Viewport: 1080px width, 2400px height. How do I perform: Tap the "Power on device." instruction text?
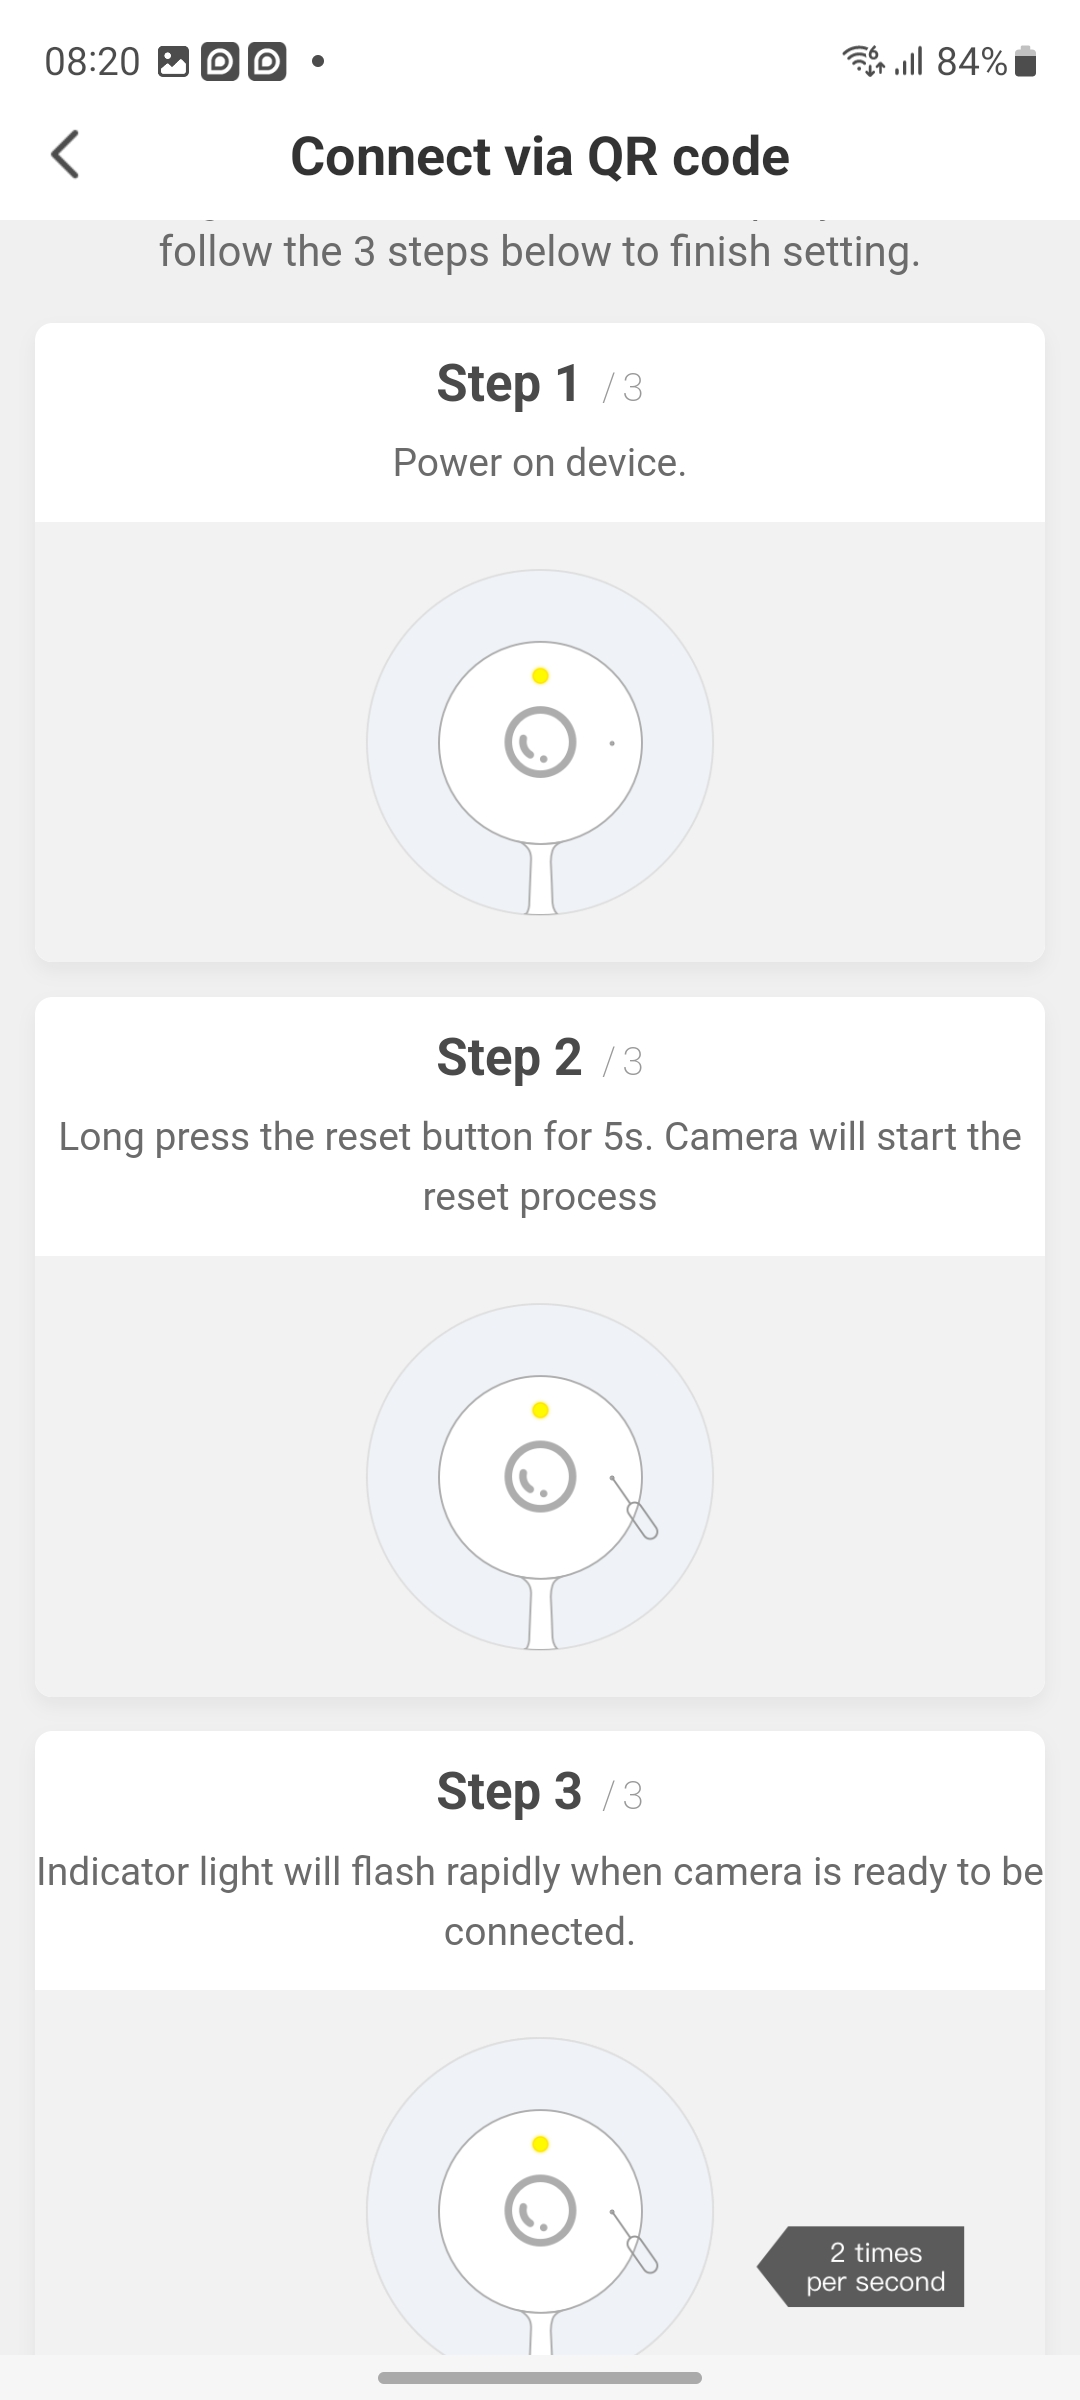tap(540, 463)
